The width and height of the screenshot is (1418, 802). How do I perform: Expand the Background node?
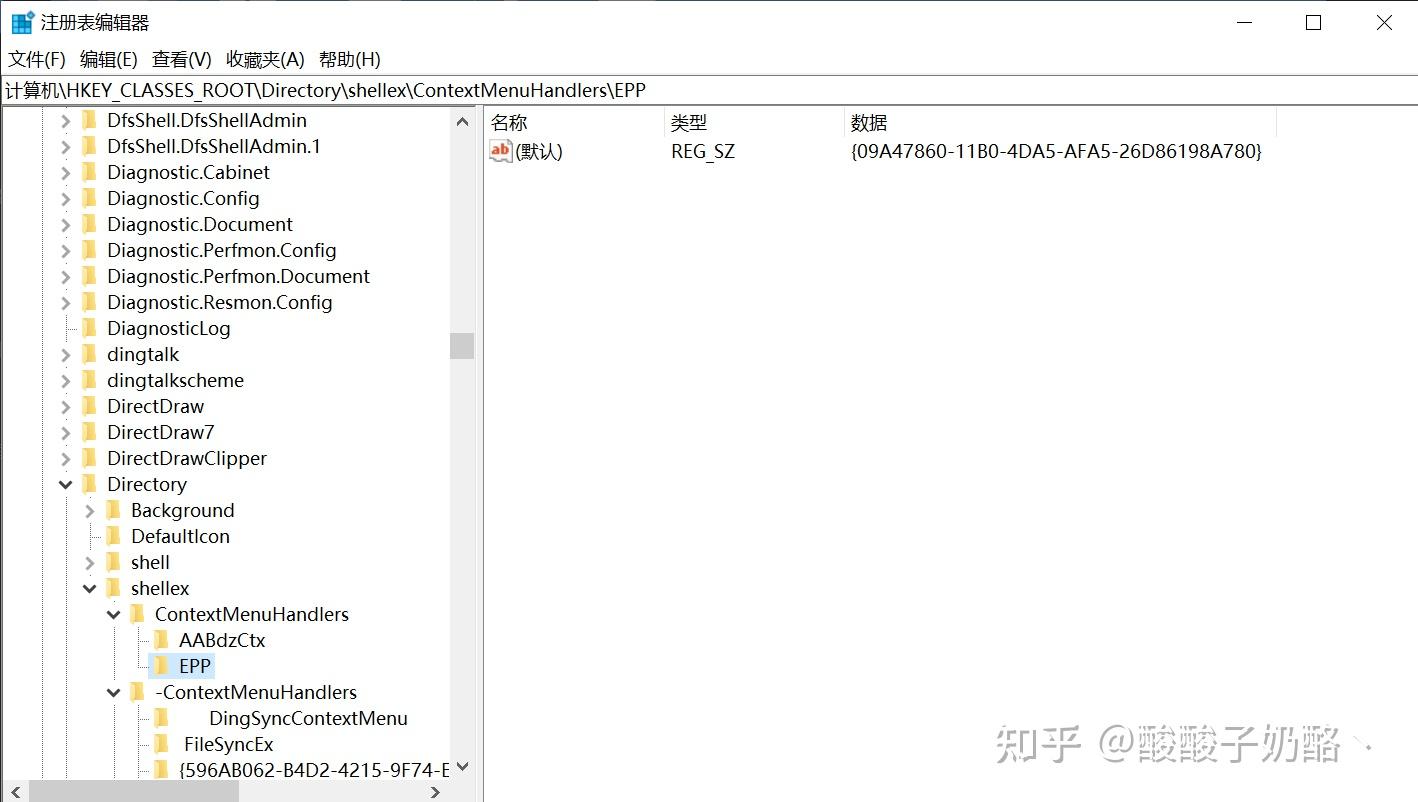89,510
